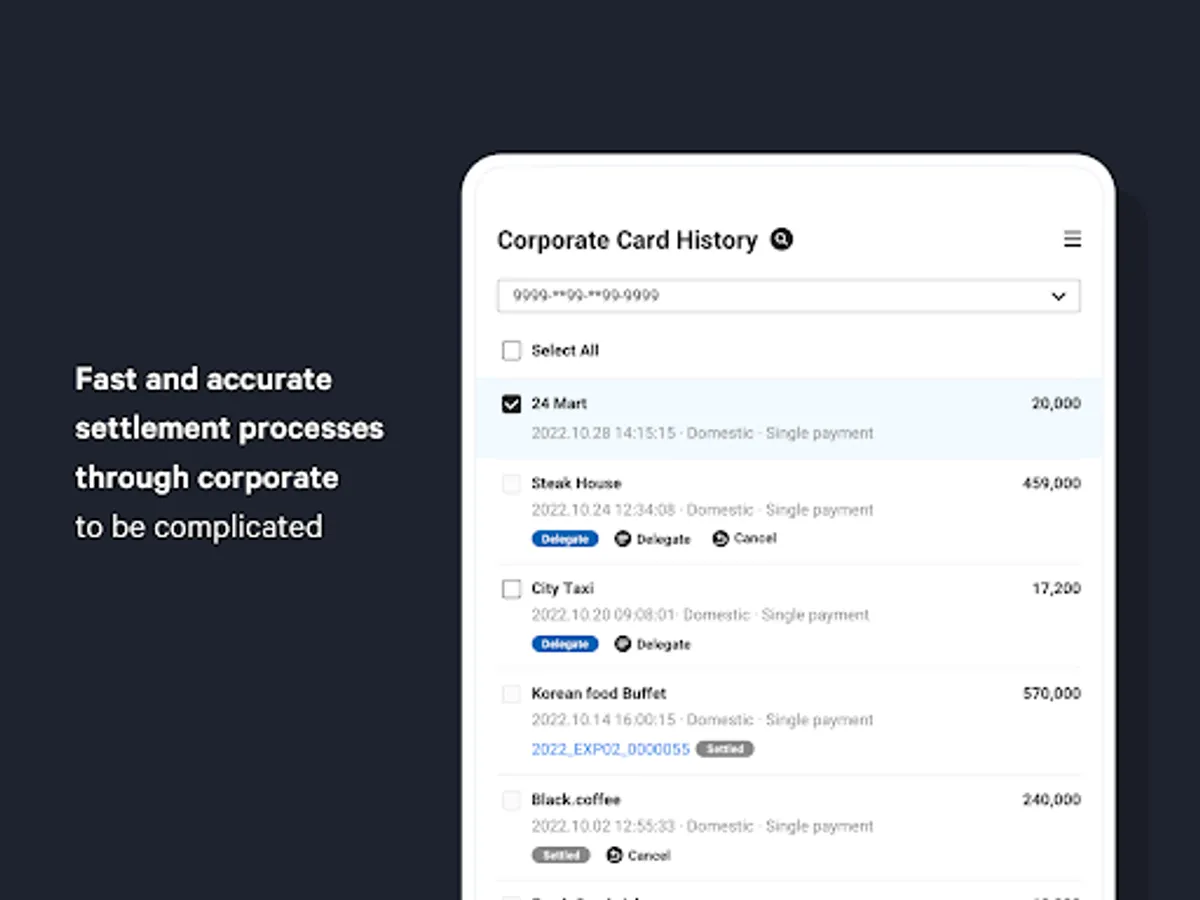
Task: Expand the card number dropdown arrow
Action: [x=1058, y=296]
